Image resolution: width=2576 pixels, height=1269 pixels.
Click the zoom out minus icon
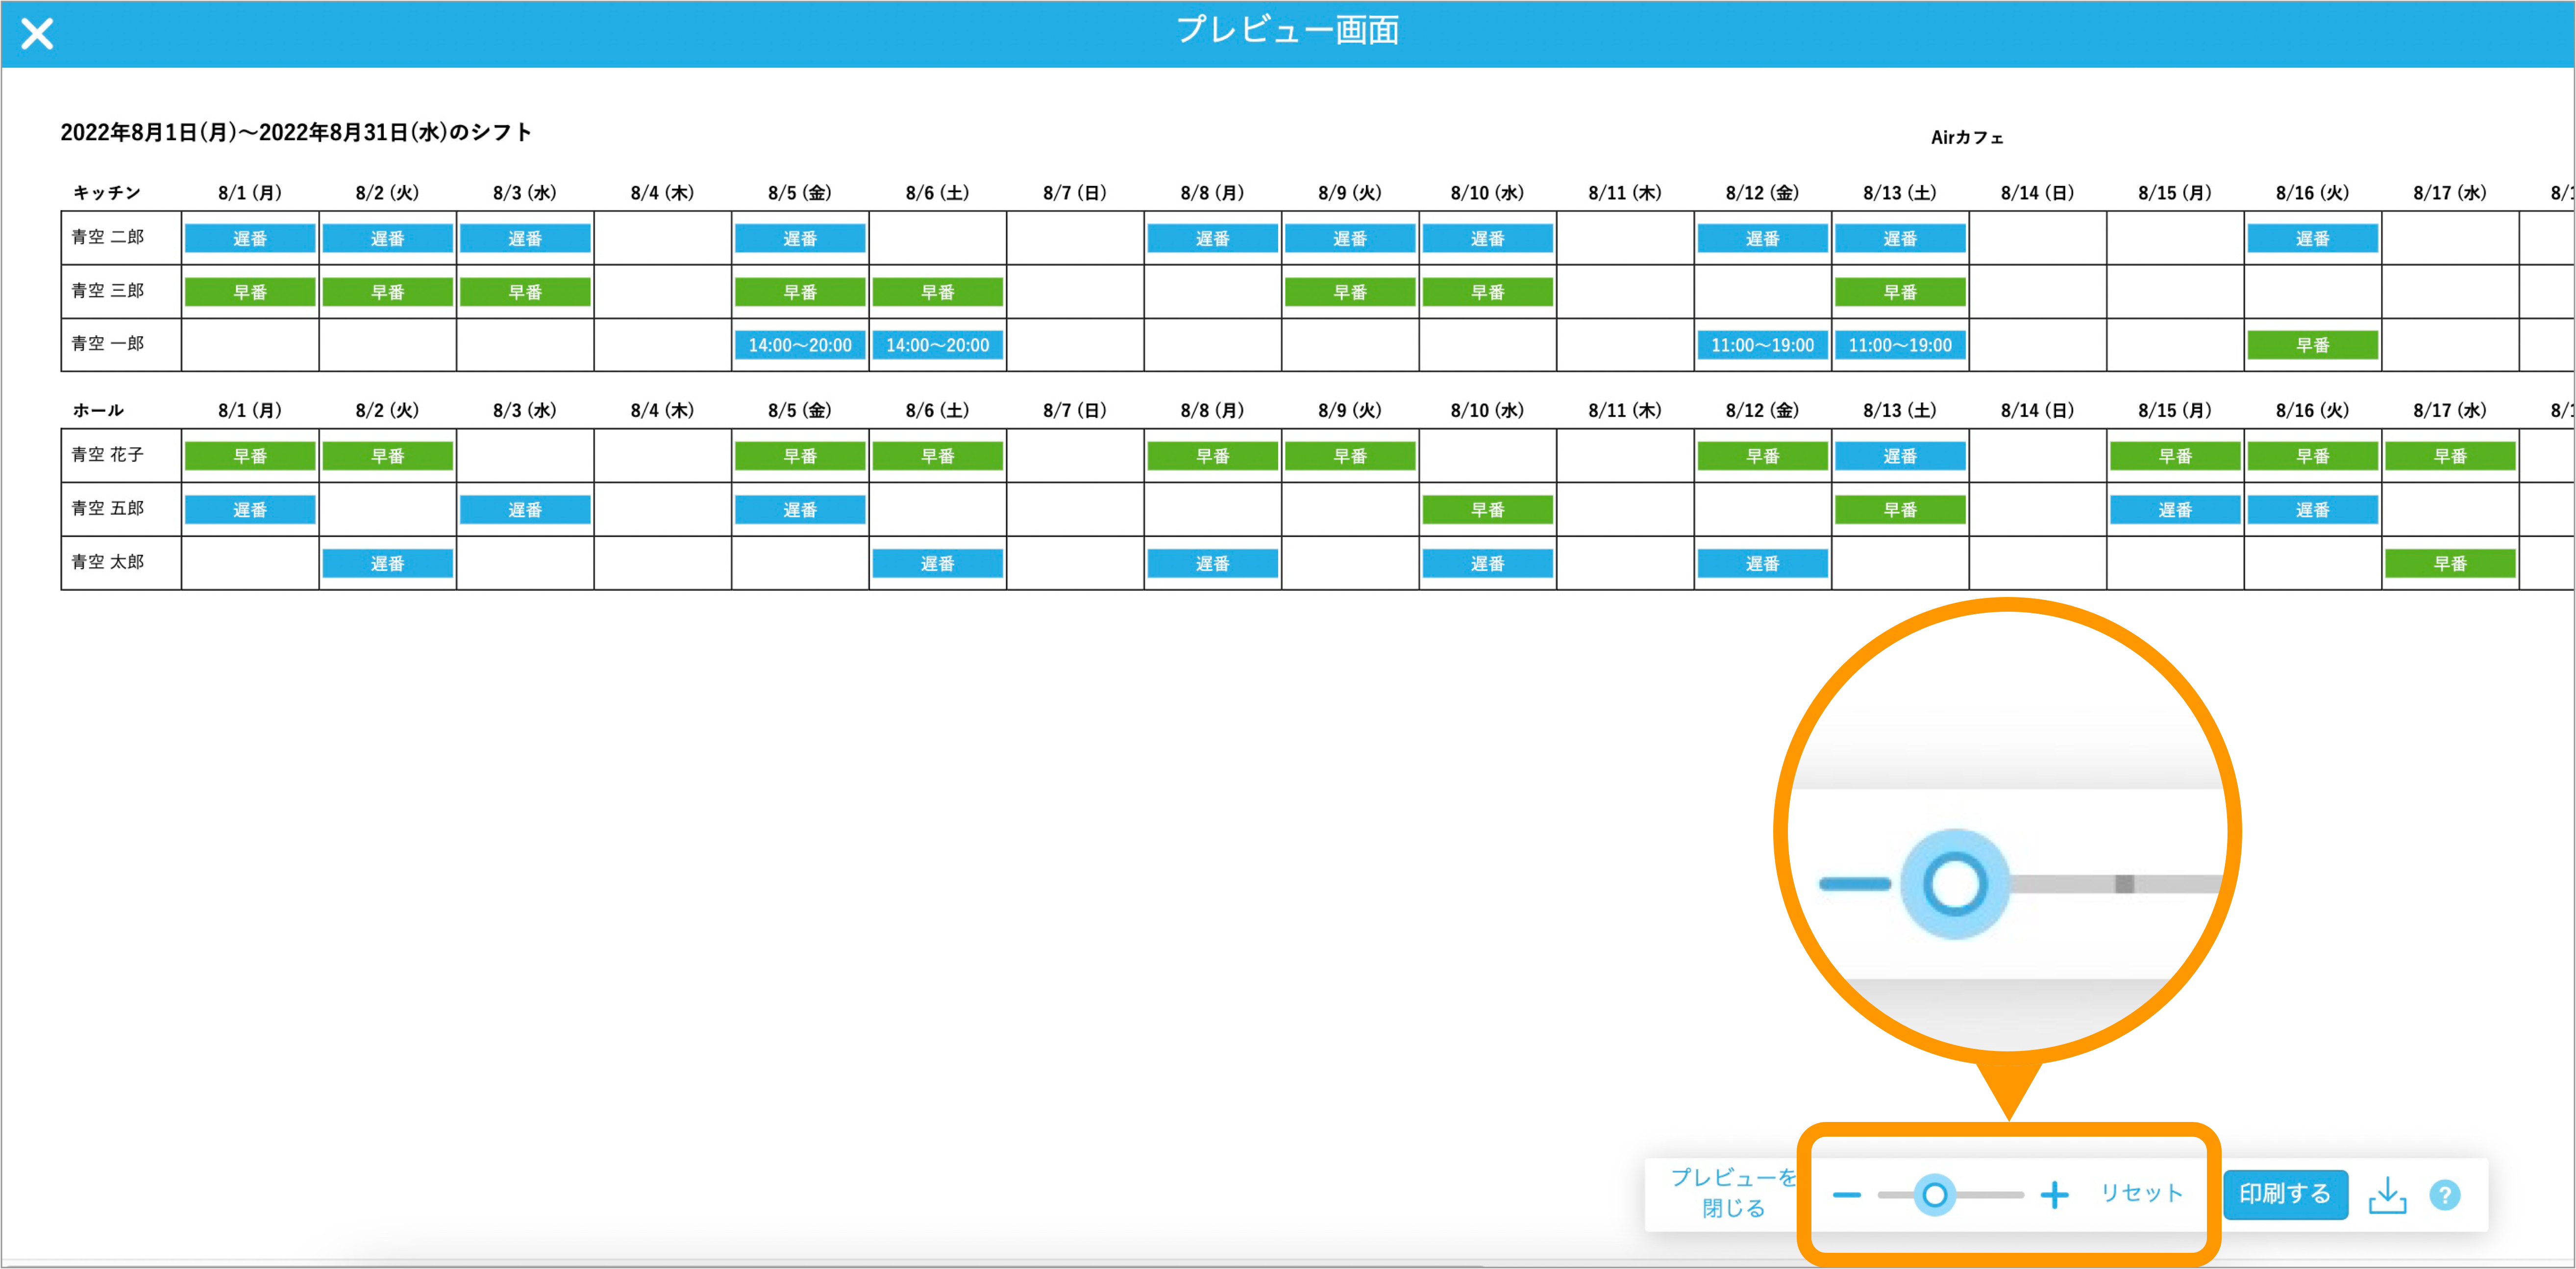[1846, 1195]
